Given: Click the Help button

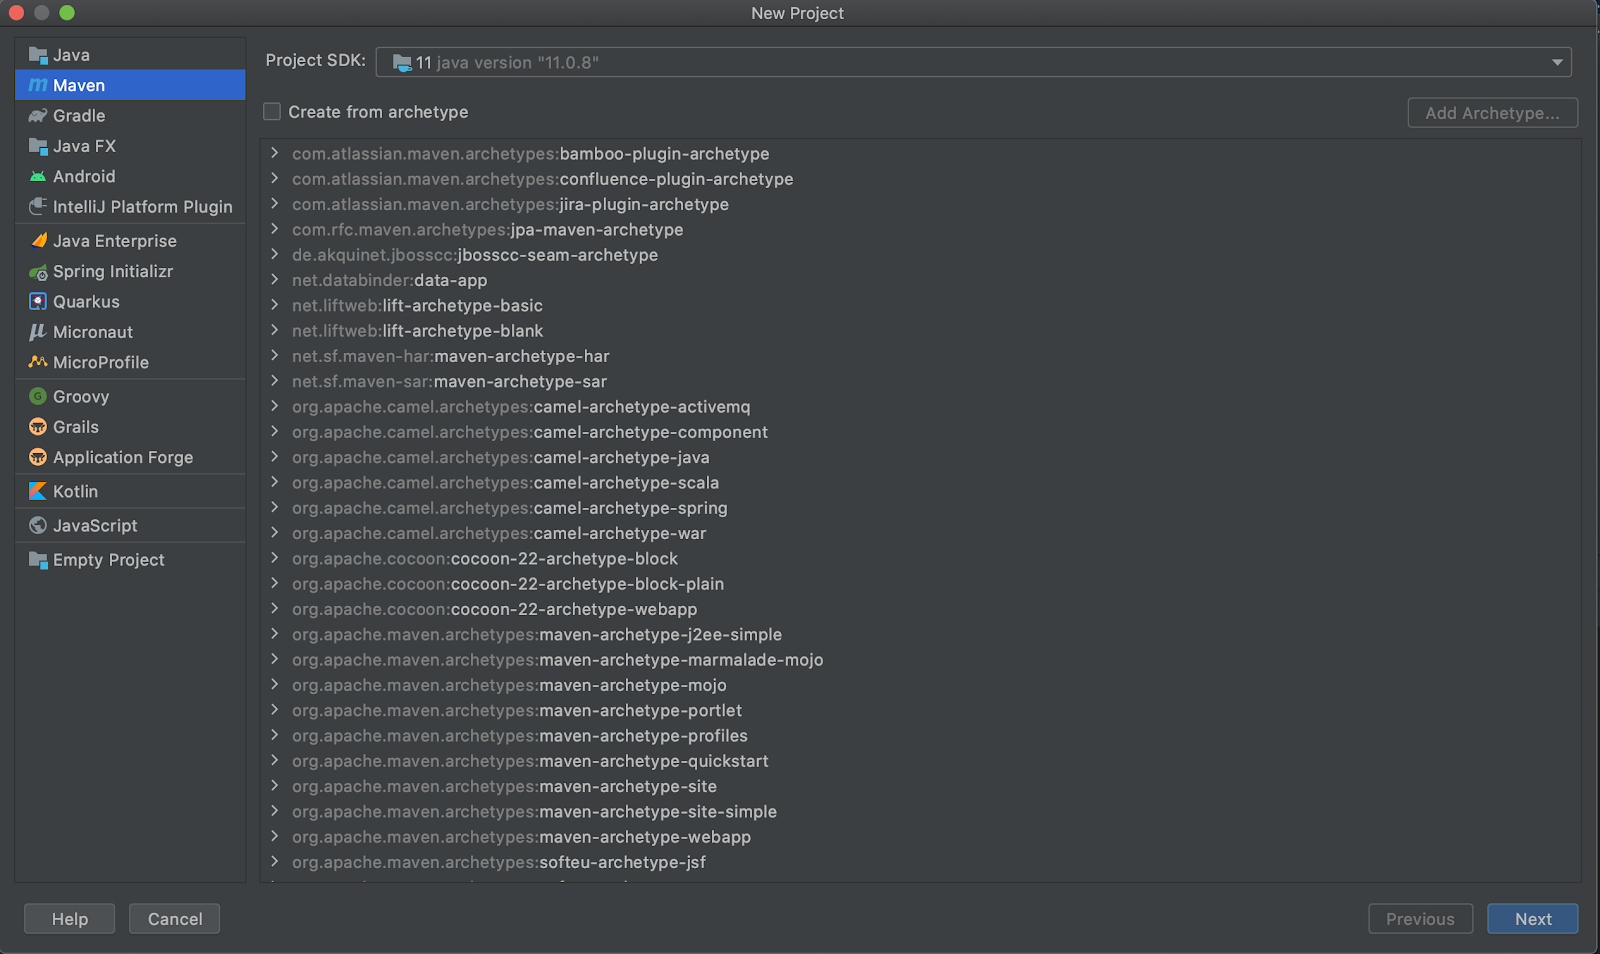Looking at the screenshot, I should click(70, 919).
